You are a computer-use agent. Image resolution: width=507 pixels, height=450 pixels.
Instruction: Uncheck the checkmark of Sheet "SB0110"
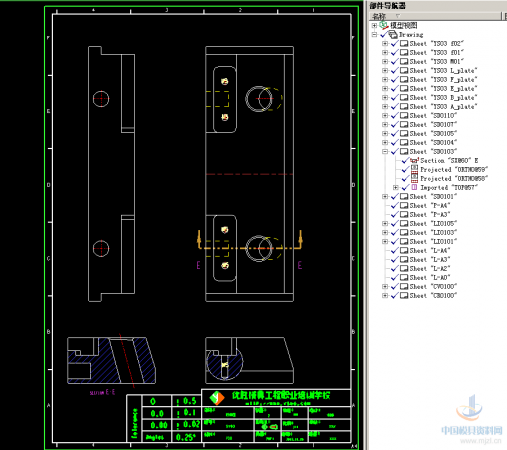395,115
